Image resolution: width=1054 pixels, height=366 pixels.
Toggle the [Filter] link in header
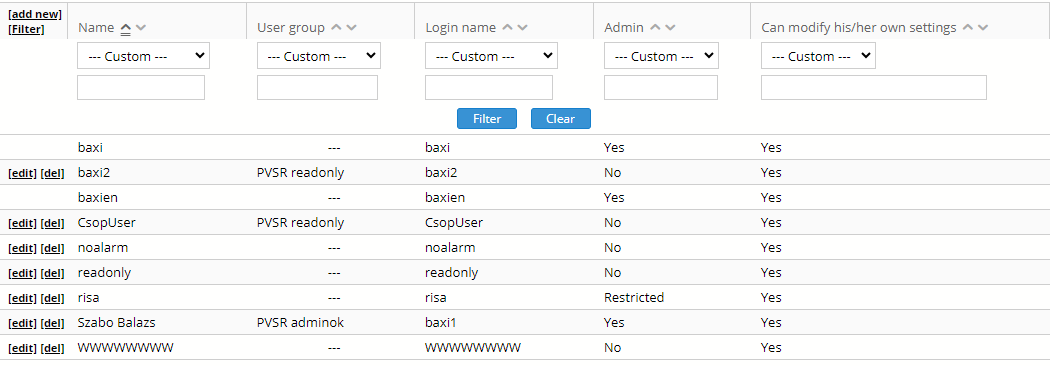26,29
